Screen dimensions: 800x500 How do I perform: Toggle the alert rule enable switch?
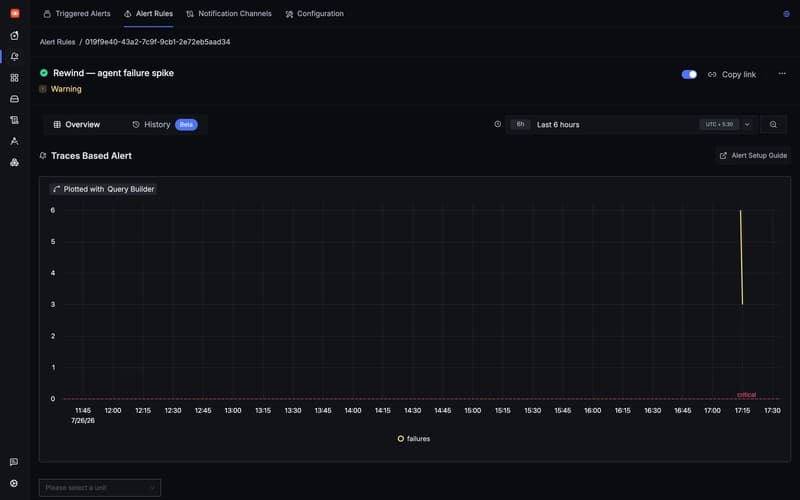click(x=689, y=74)
